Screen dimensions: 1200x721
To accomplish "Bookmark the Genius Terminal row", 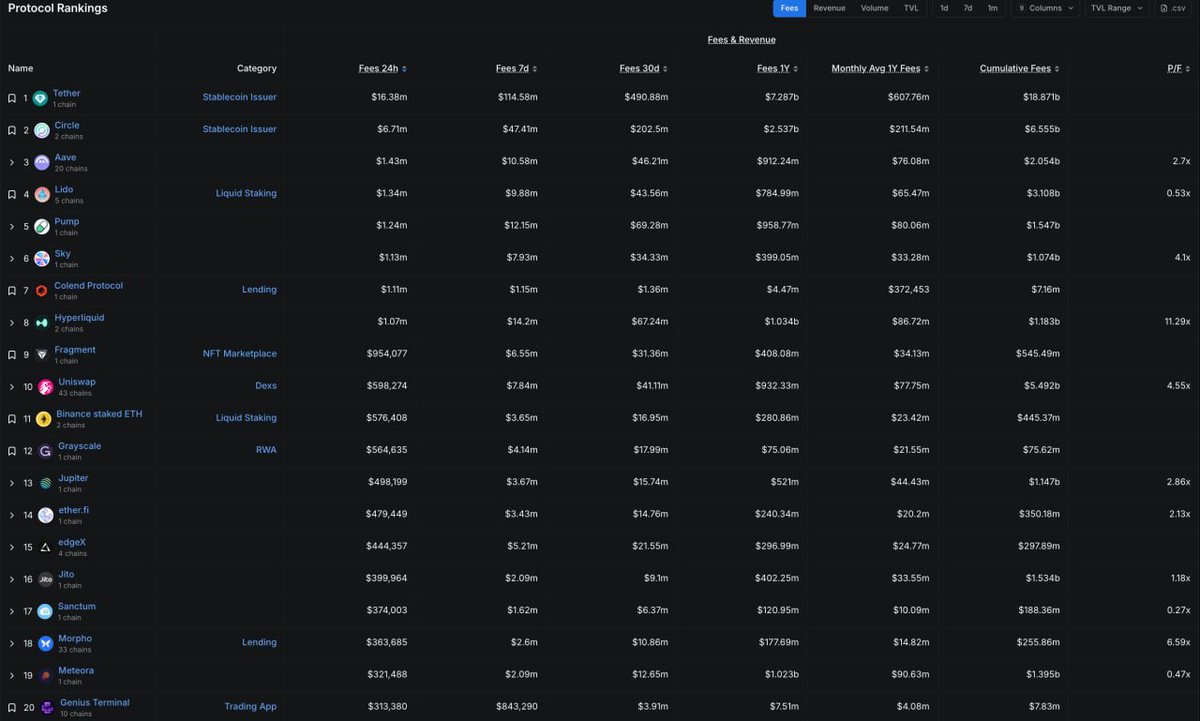I will (x=12, y=708).
